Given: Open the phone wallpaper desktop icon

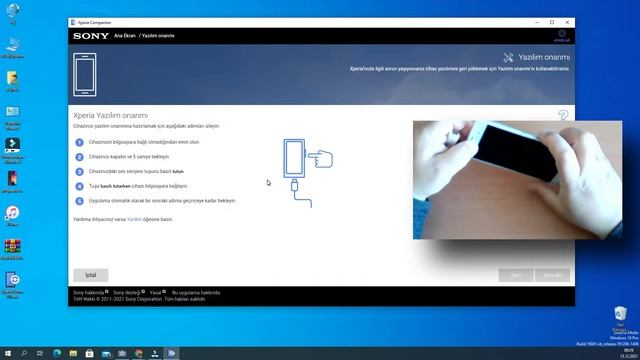Looking at the screenshot, I should click(13, 182).
